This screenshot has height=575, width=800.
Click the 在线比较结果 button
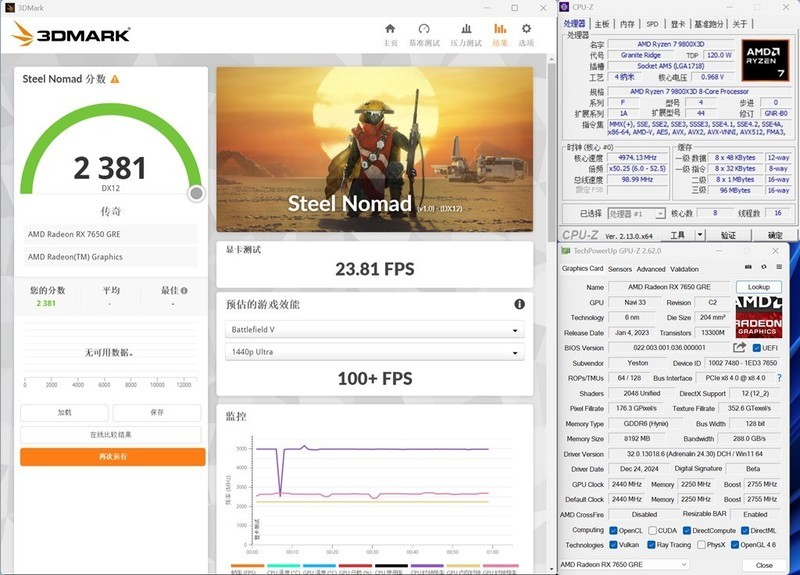[111, 435]
